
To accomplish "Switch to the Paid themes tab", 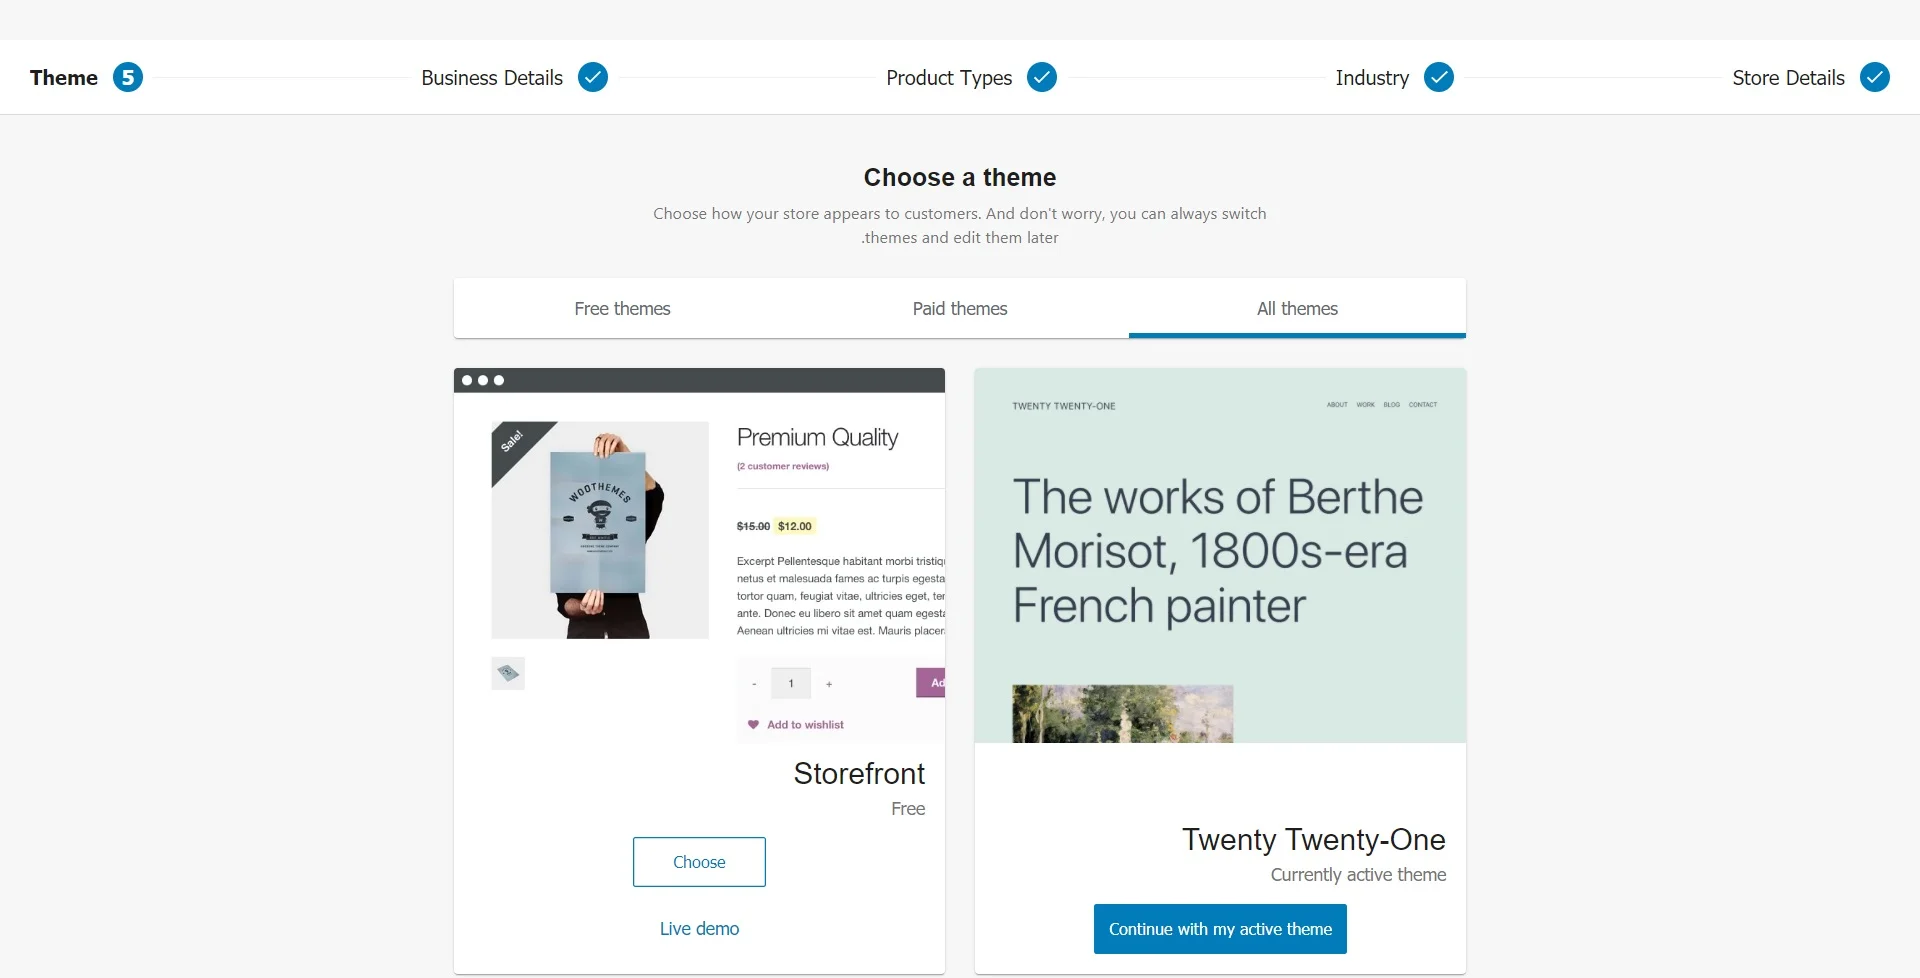I will (960, 309).
